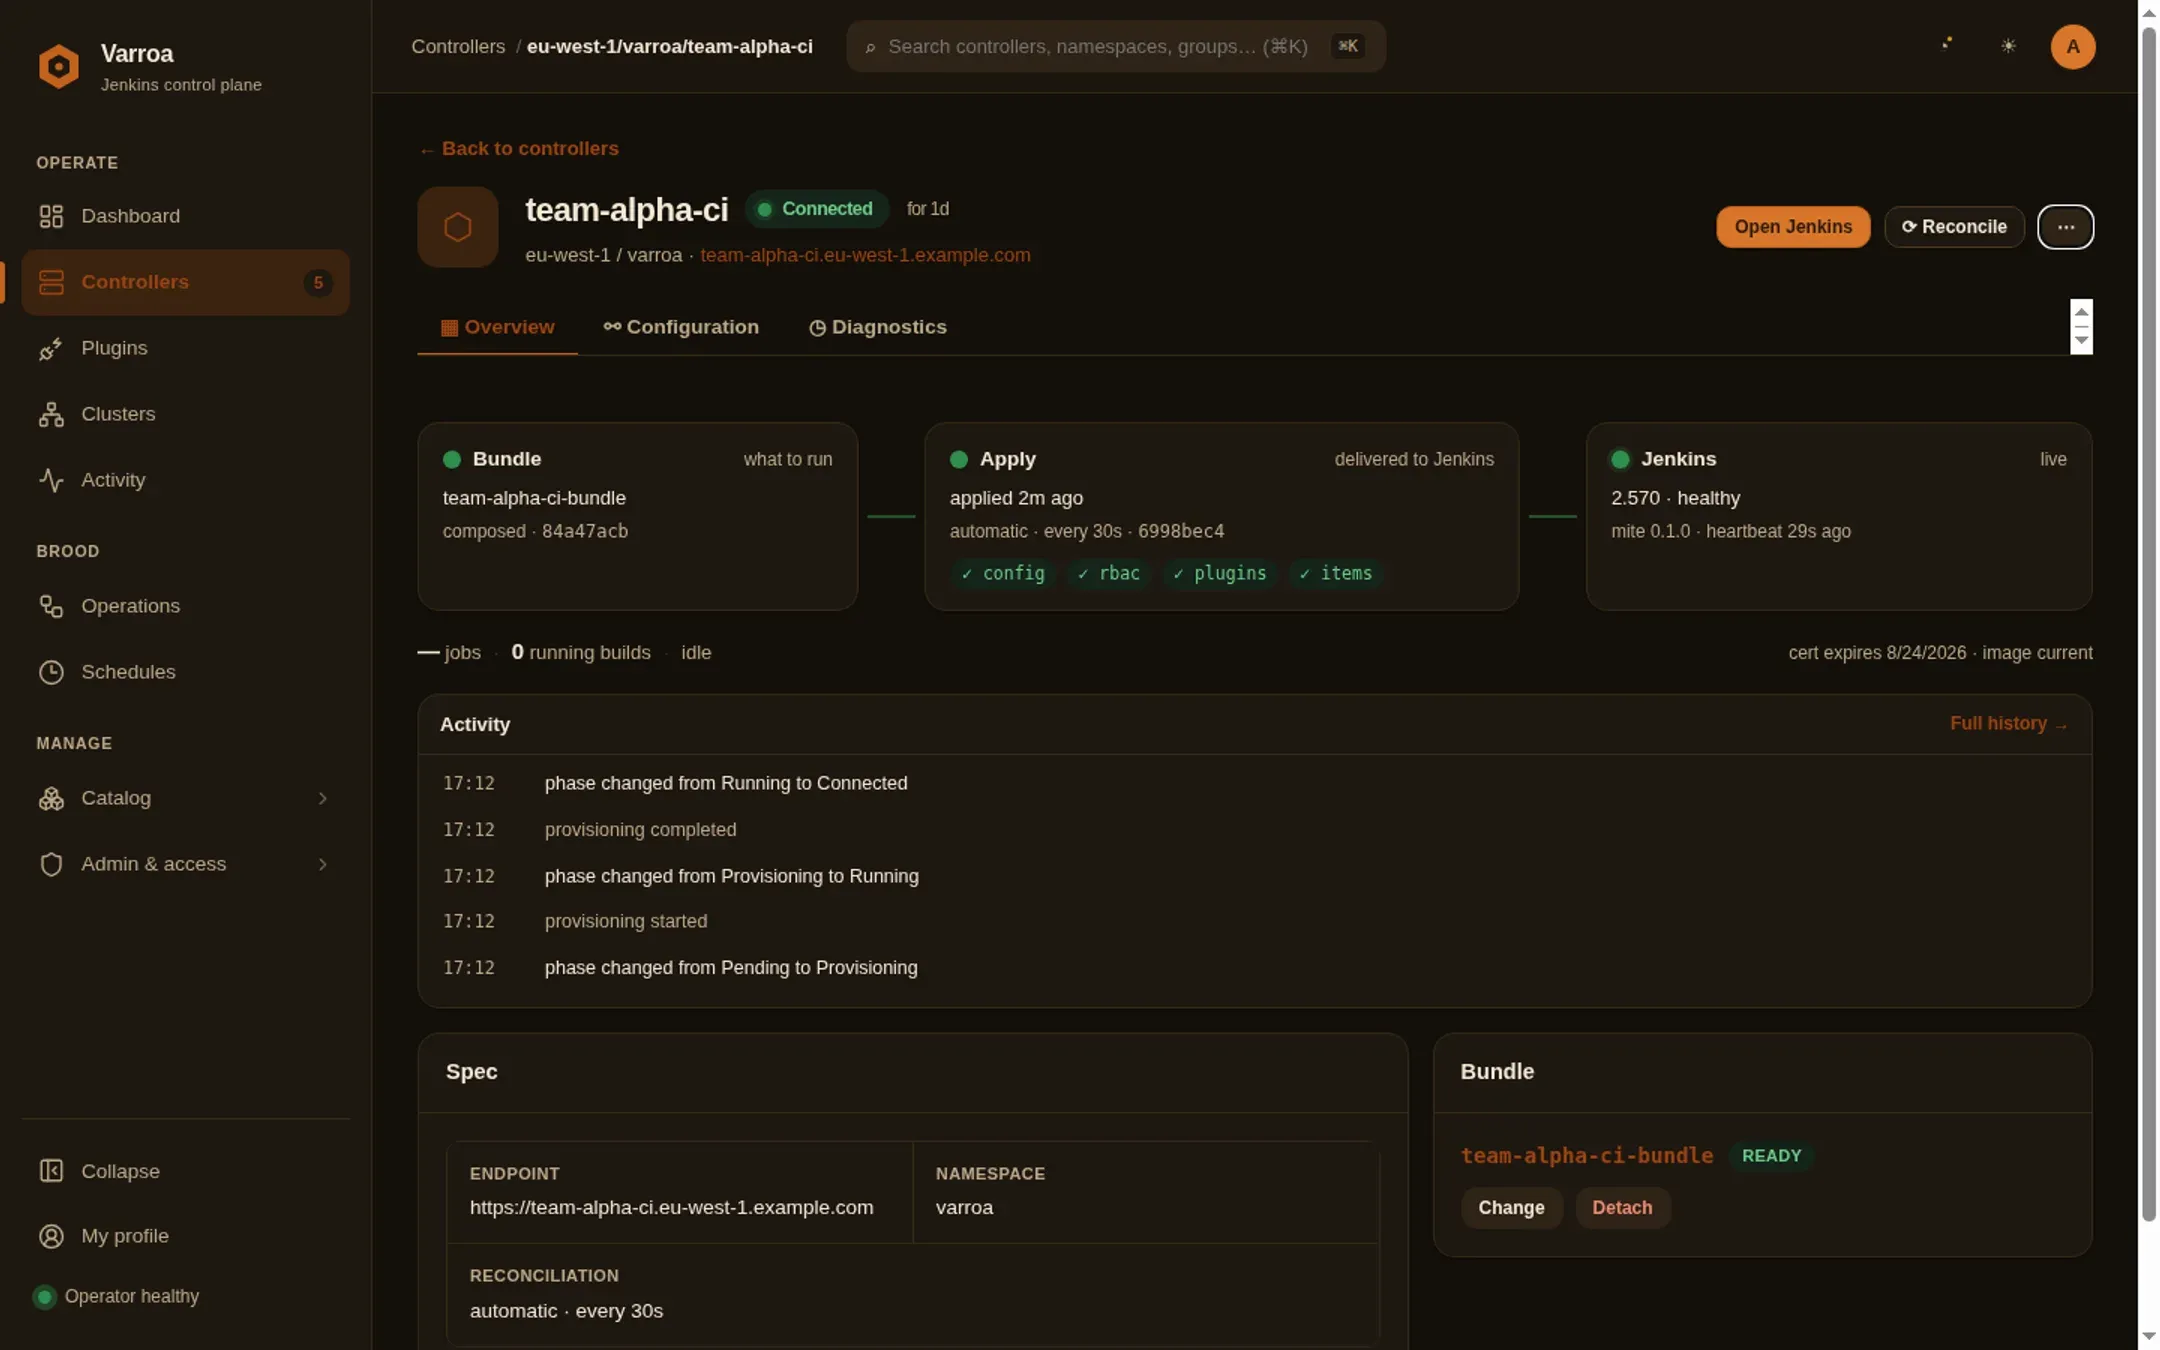This screenshot has width=2160, height=1350.
Task: Click the Controllers count badge 5
Action: coord(318,282)
